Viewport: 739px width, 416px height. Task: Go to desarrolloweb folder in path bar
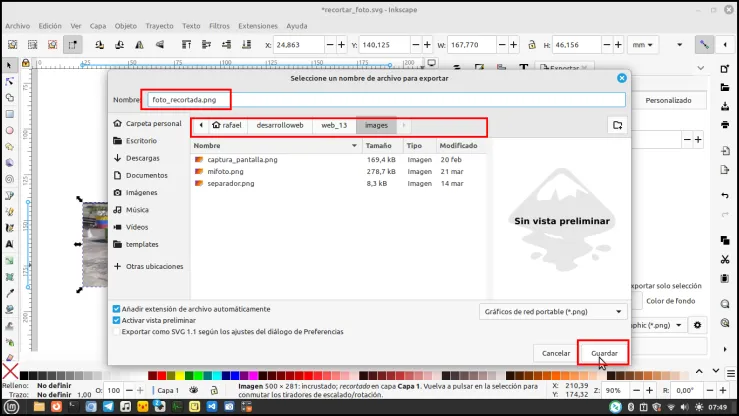pyautogui.click(x=280, y=125)
